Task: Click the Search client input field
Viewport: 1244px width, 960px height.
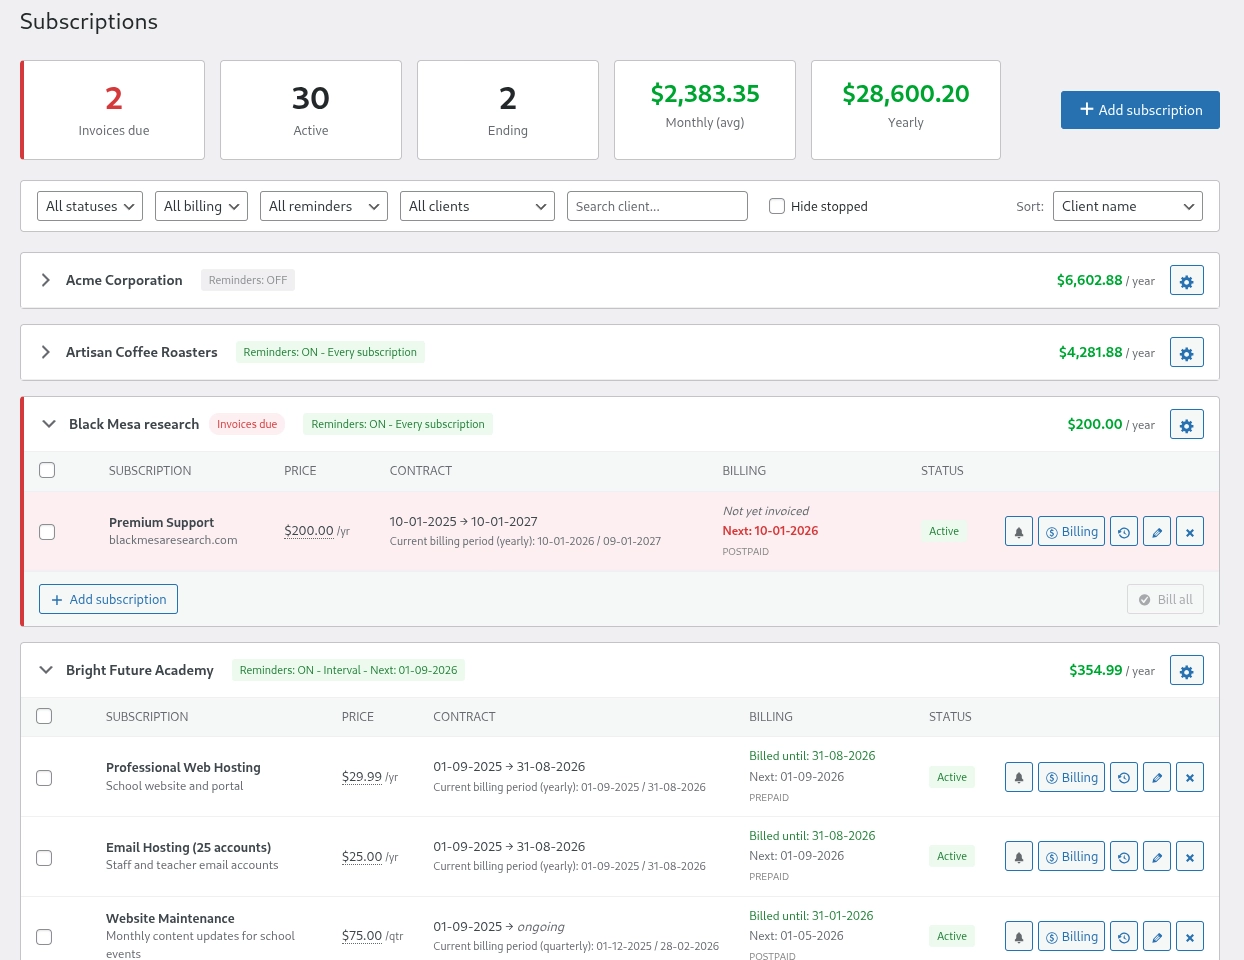Action: coord(657,206)
